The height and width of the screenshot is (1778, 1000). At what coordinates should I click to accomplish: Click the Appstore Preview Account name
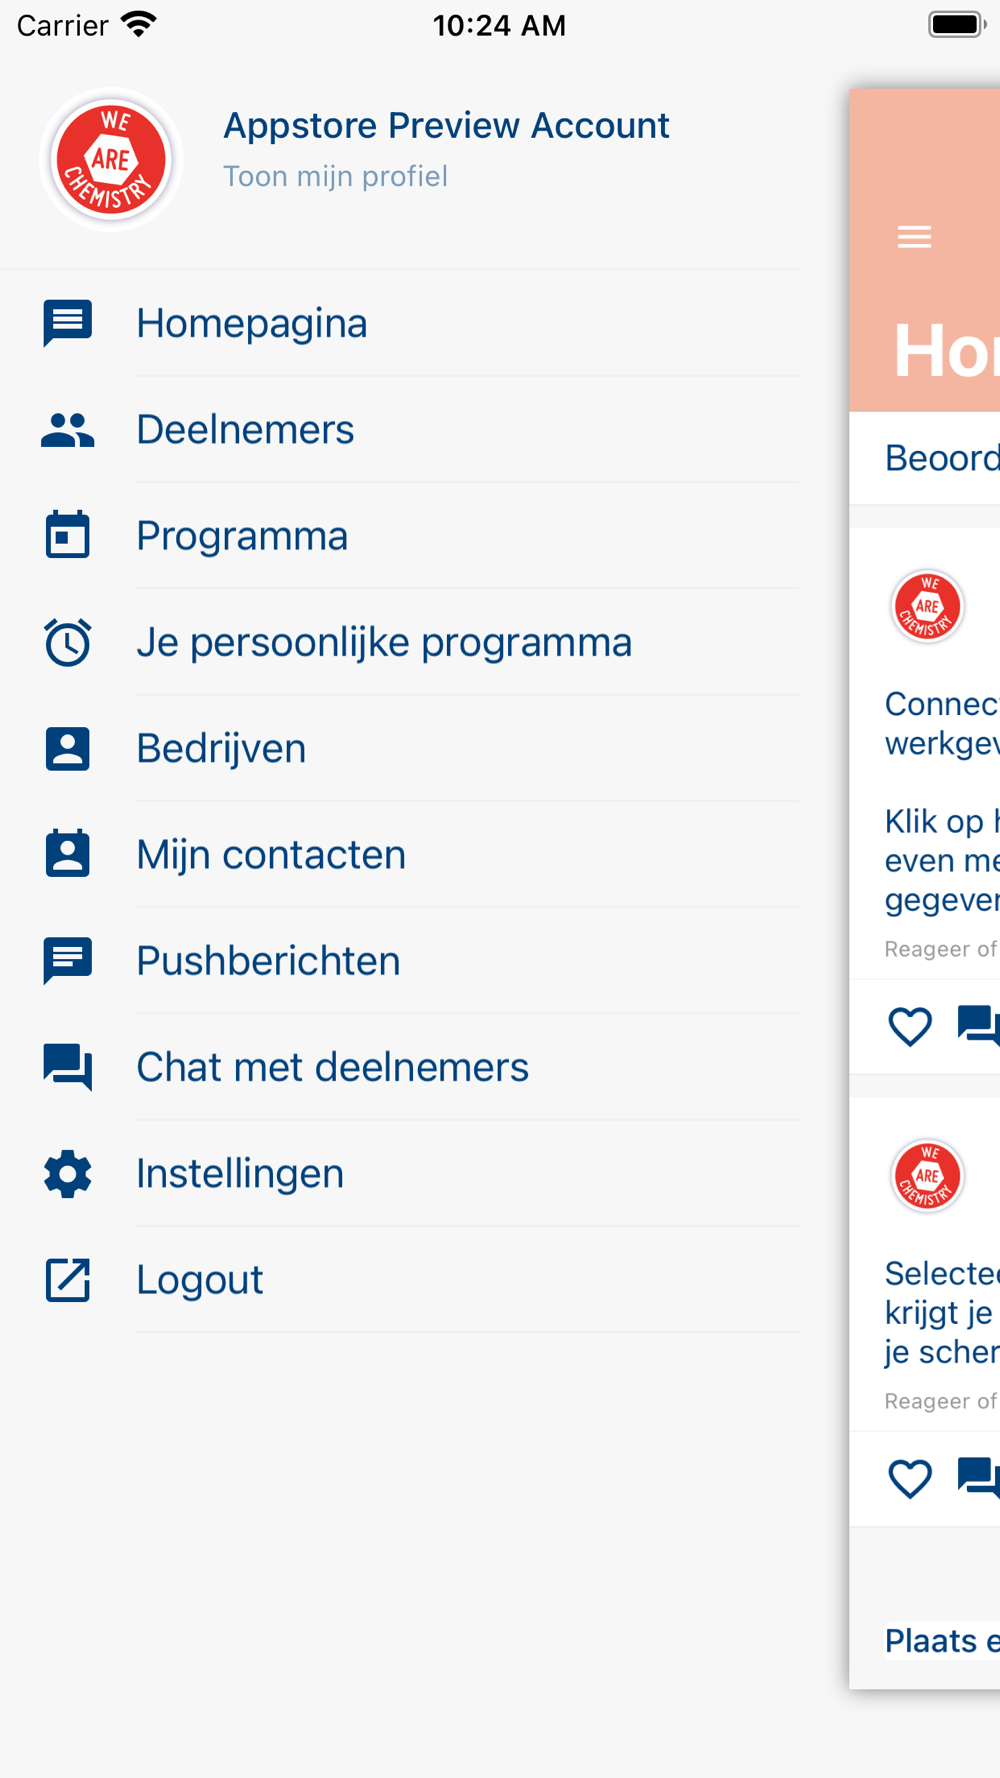pos(446,126)
